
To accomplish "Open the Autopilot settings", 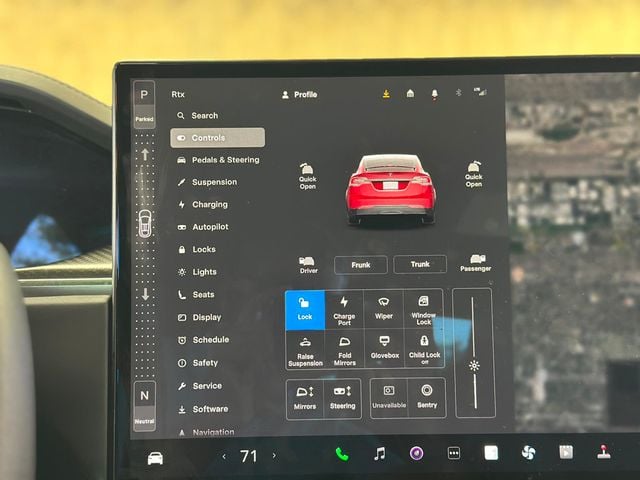I will tap(203, 227).
